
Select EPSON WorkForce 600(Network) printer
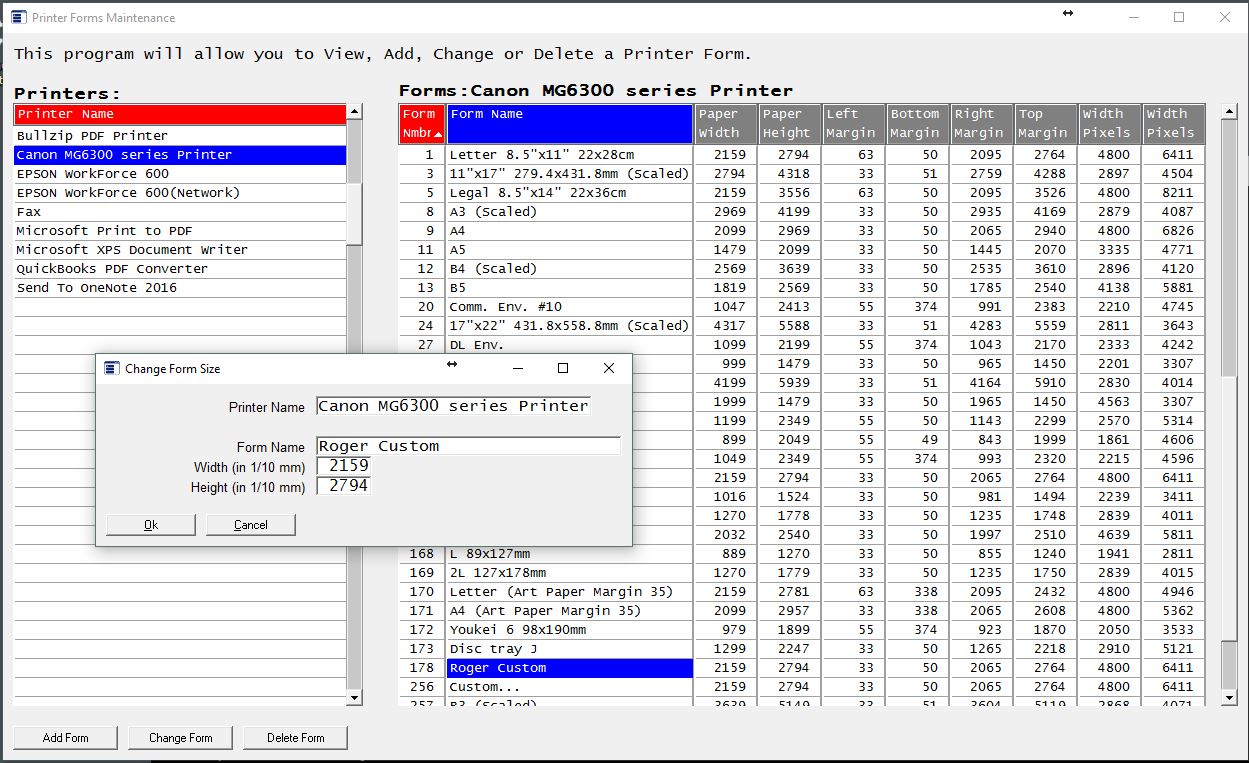pos(180,193)
